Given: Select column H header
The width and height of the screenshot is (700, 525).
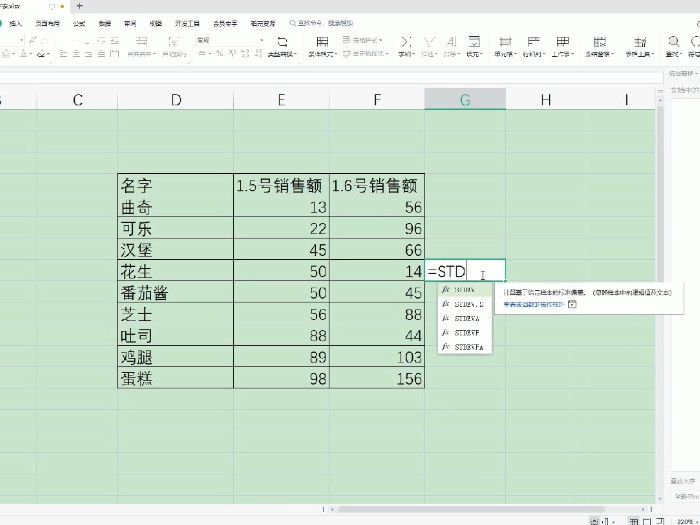Looking at the screenshot, I should point(546,99).
